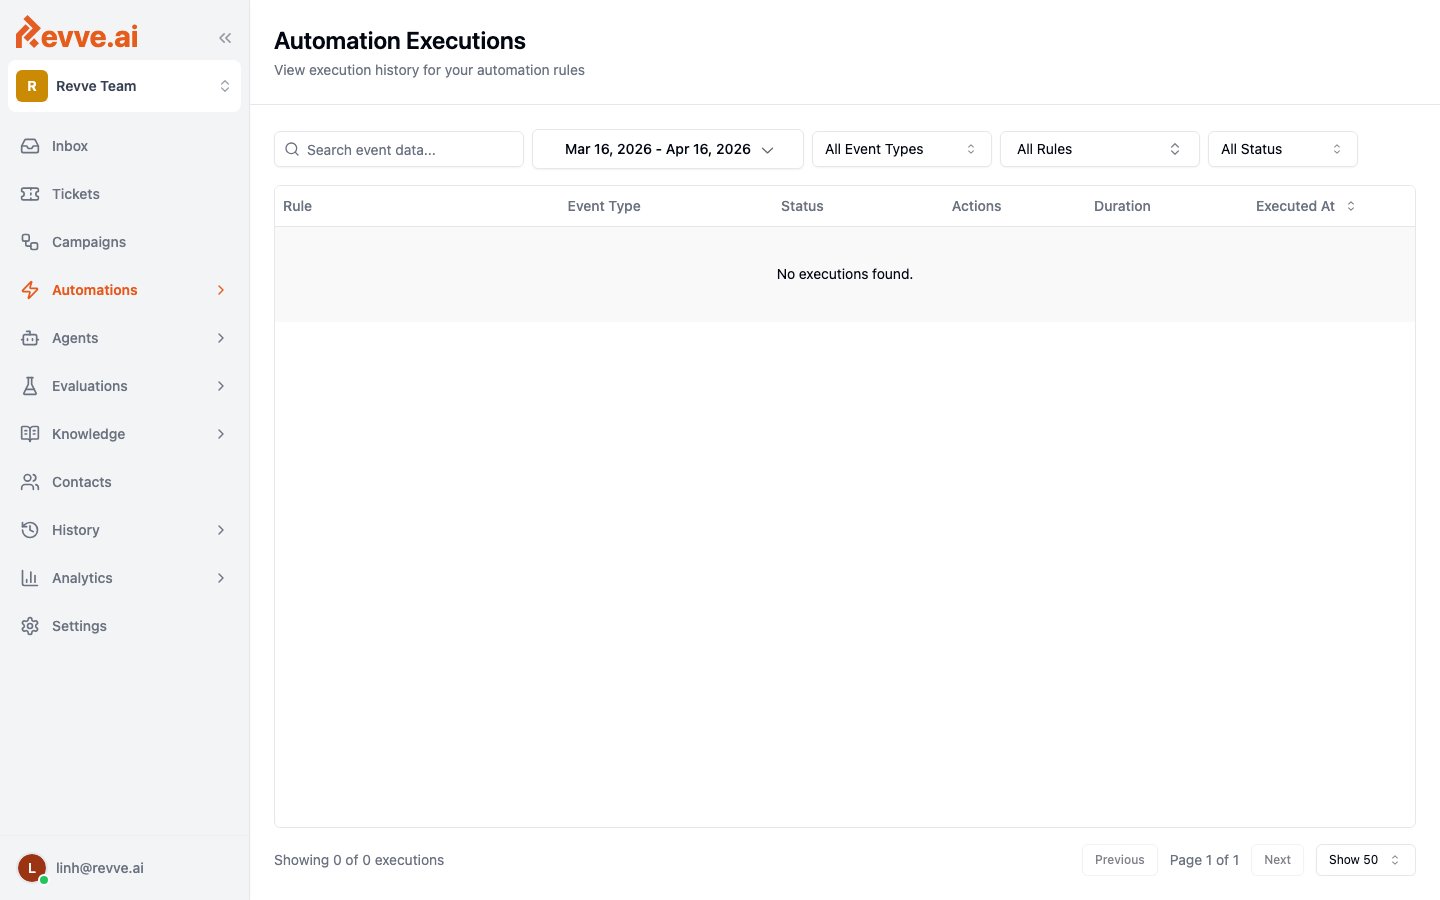Expand the Evaluations submenu chevron
The width and height of the screenshot is (1440, 900).
click(x=221, y=386)
